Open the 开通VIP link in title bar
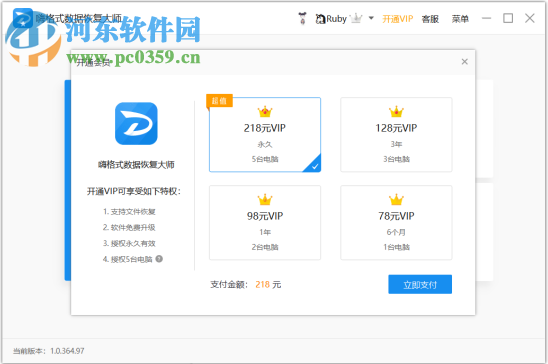The height and width of the screenshot is (364, 548). [398, 19]
